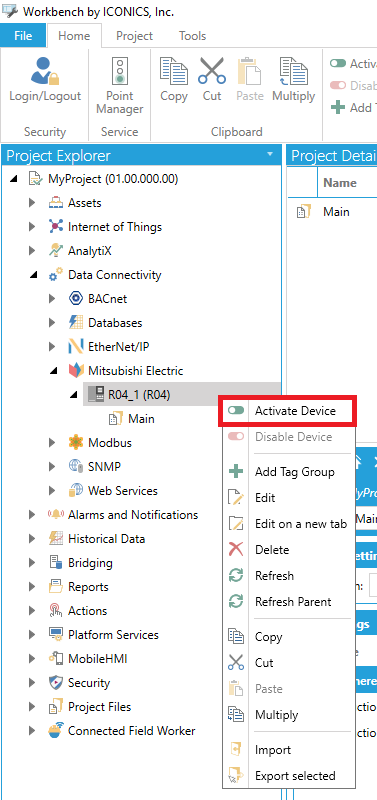Open the Point Manager service
The height and width of the screenshot is (800, 377).
120,86
